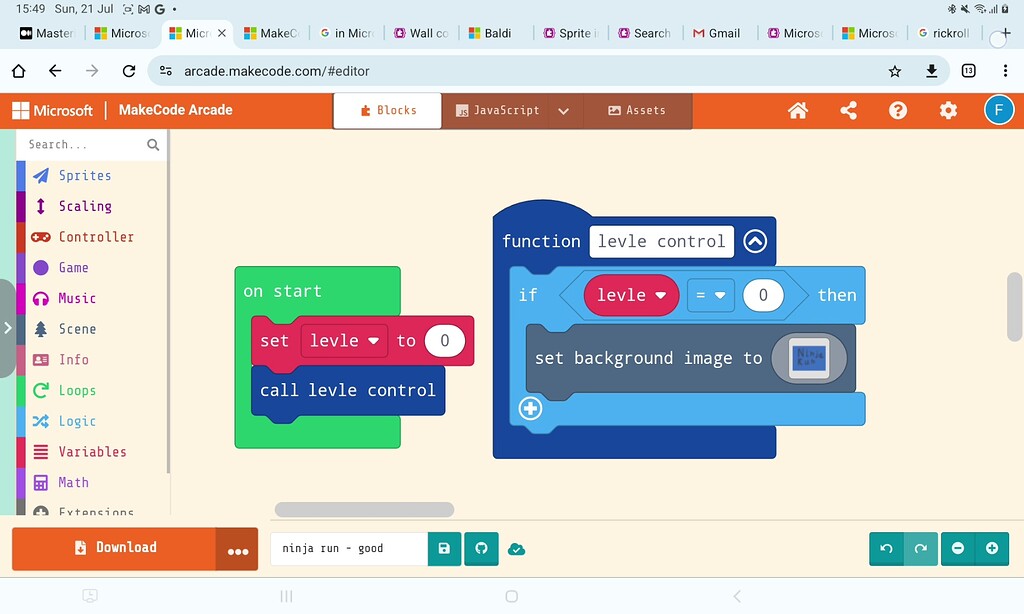Check cloud sync status icon

(516, 549)
